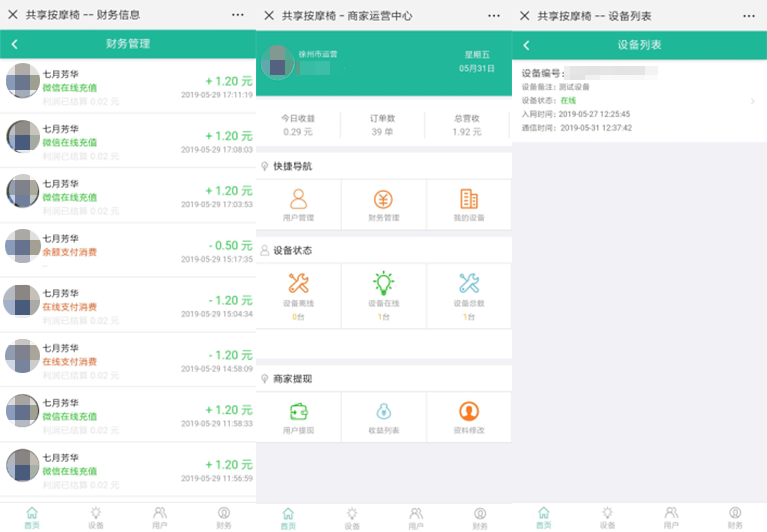Close the 财务信息 mini program window
The height and width of the screenshot is (532, 767).
click(x=13, y=15)
